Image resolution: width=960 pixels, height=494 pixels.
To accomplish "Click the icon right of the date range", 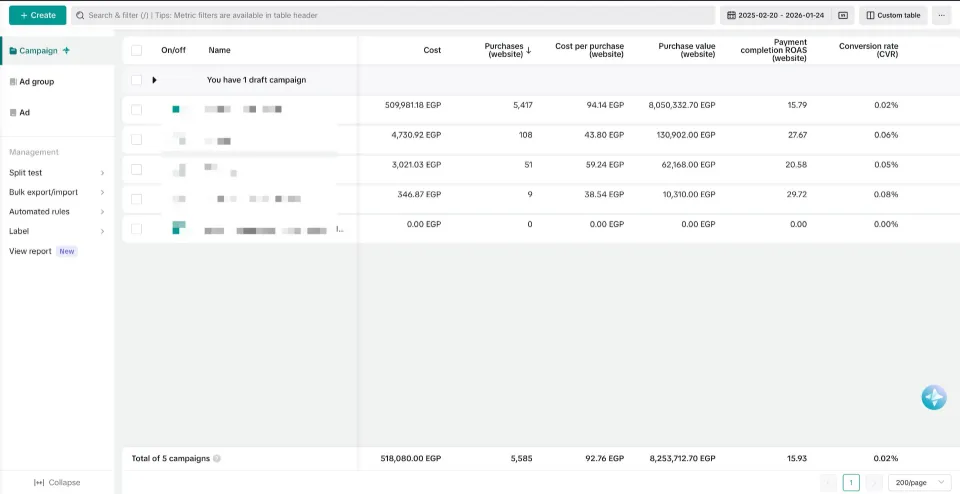I will (843, 15).
